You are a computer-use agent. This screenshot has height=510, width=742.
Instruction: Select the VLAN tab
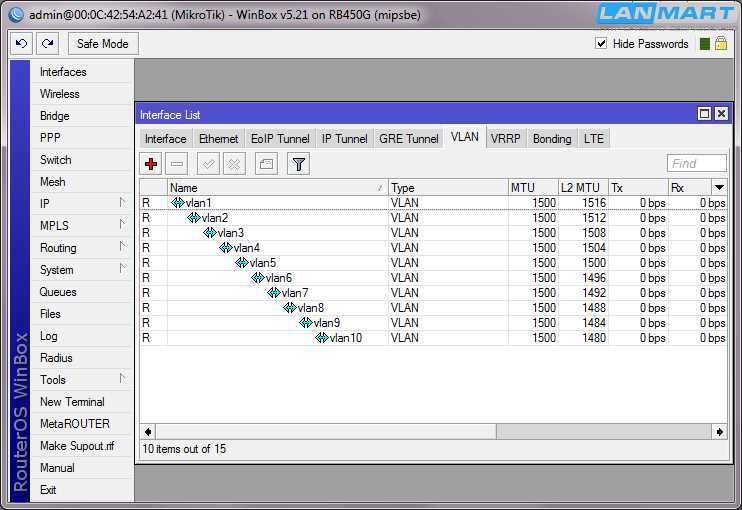click(x=465, y=137)
